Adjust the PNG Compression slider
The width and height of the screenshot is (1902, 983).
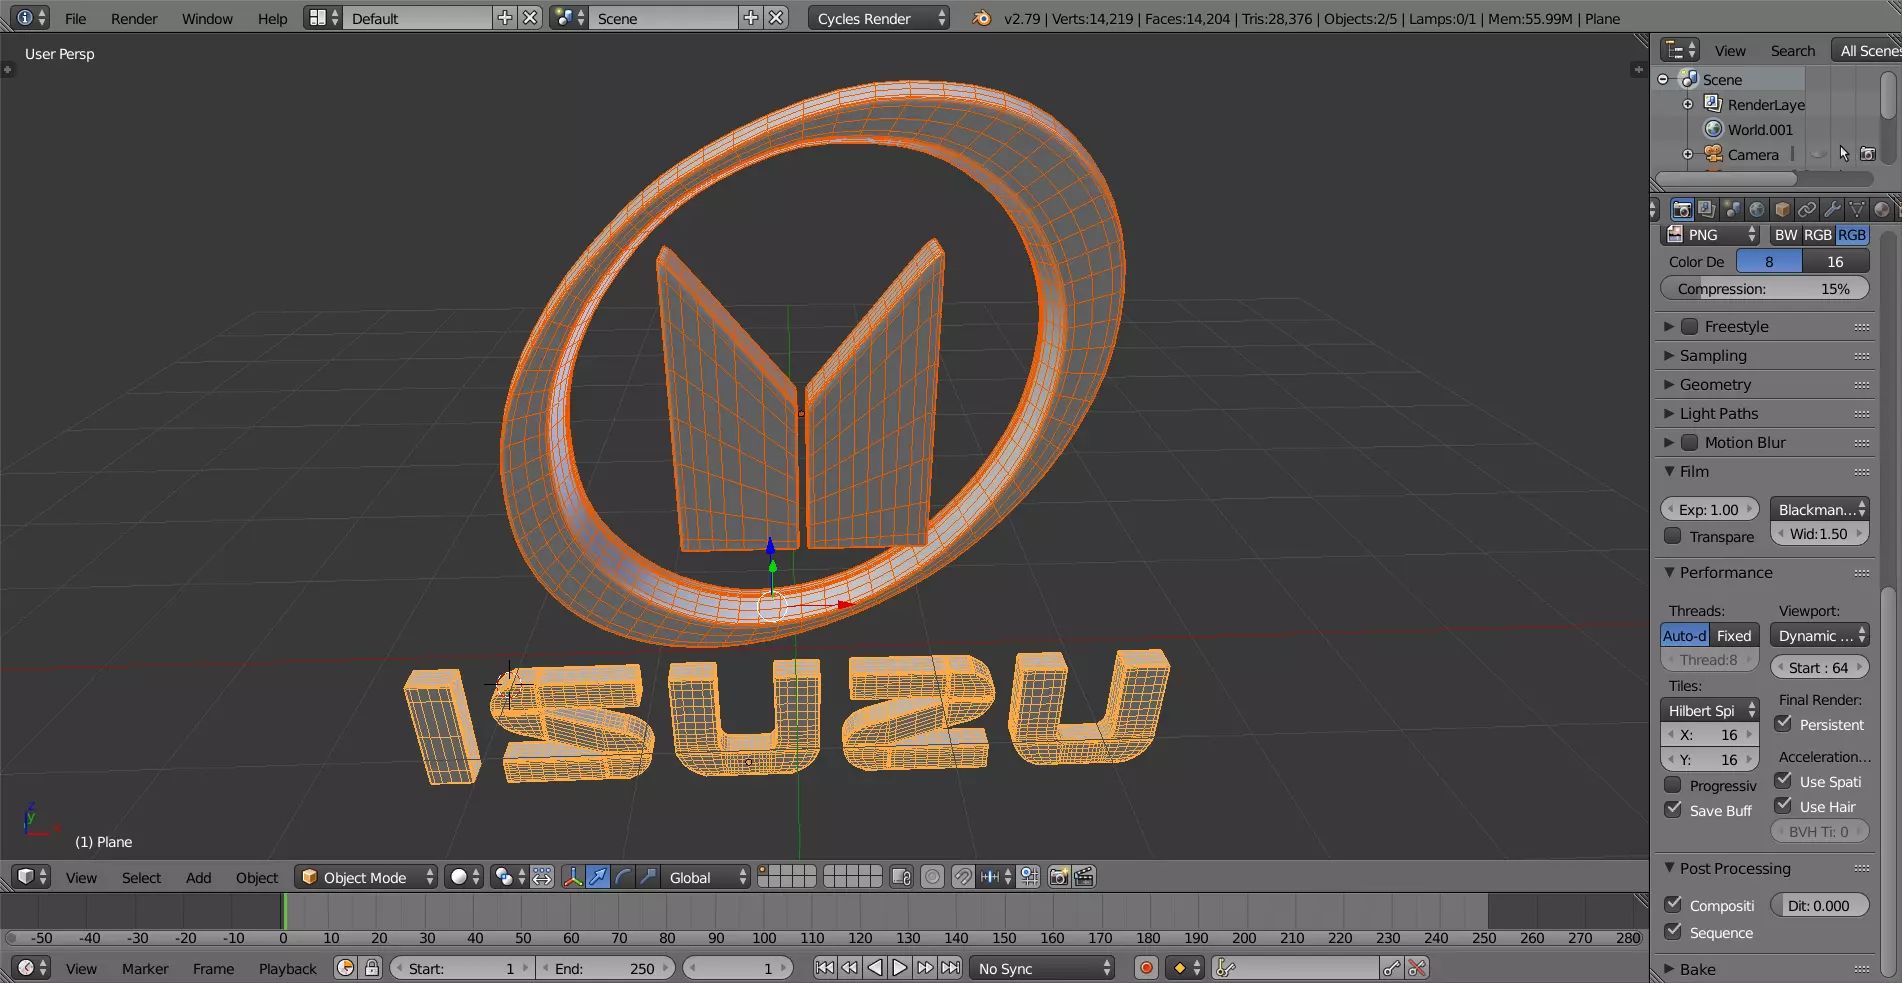(x=1765, y=288)
